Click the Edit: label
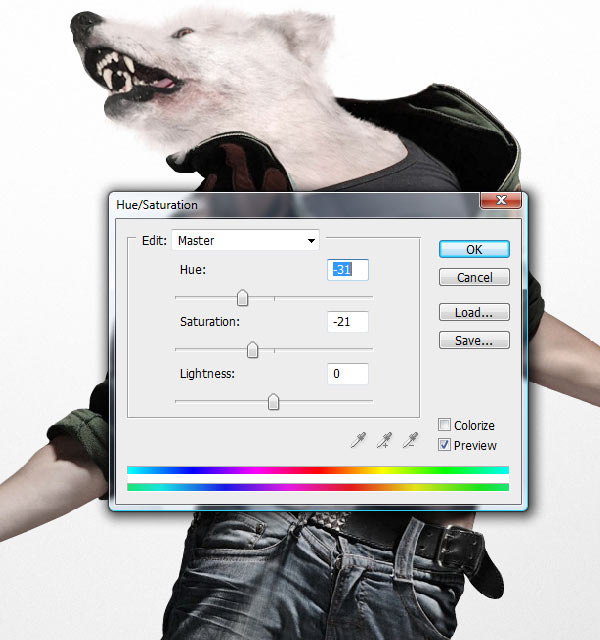This screenshot has height=640, width=600. click(154, 240)
